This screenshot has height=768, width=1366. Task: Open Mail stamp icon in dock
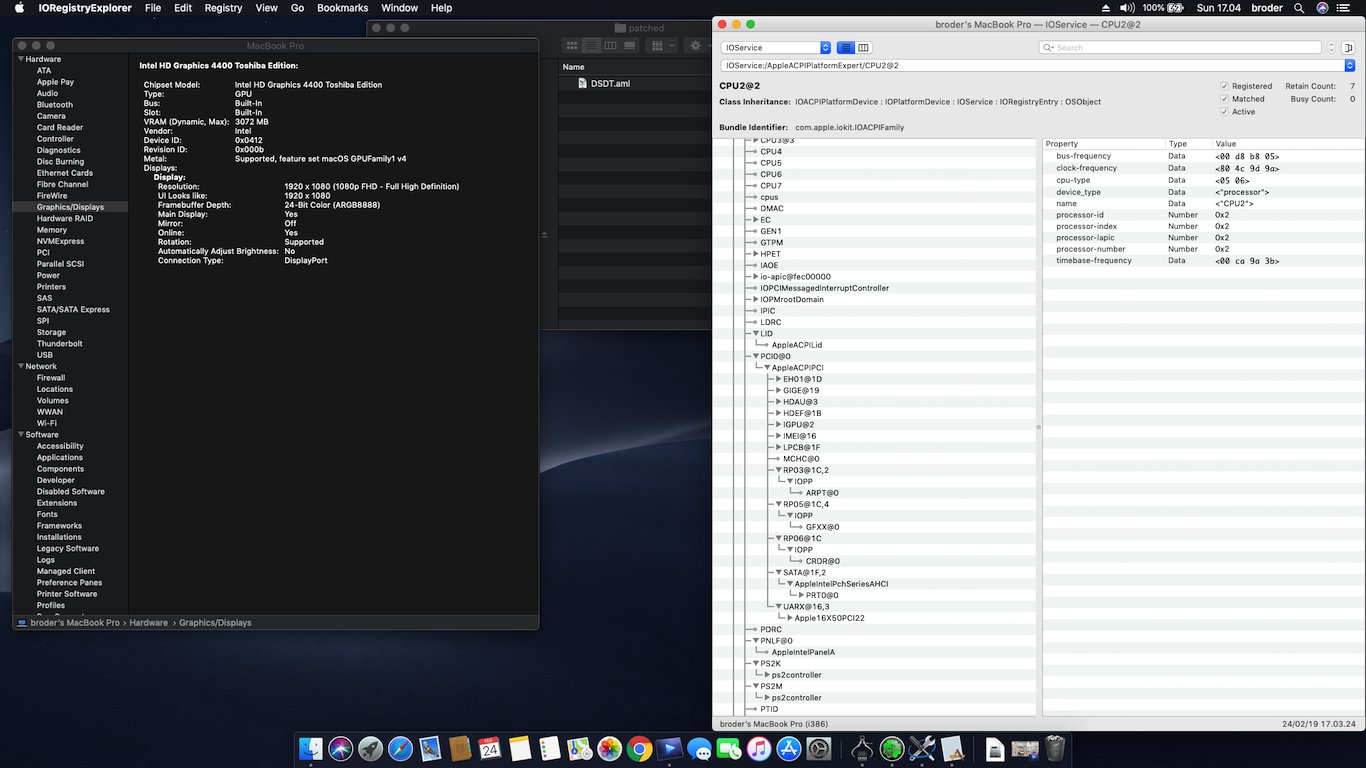click(x=431, y=748)
